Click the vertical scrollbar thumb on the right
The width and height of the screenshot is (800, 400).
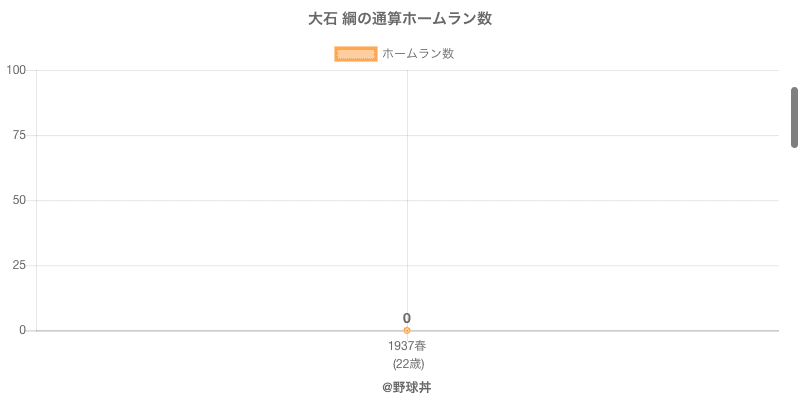click(x=795, y=117)
